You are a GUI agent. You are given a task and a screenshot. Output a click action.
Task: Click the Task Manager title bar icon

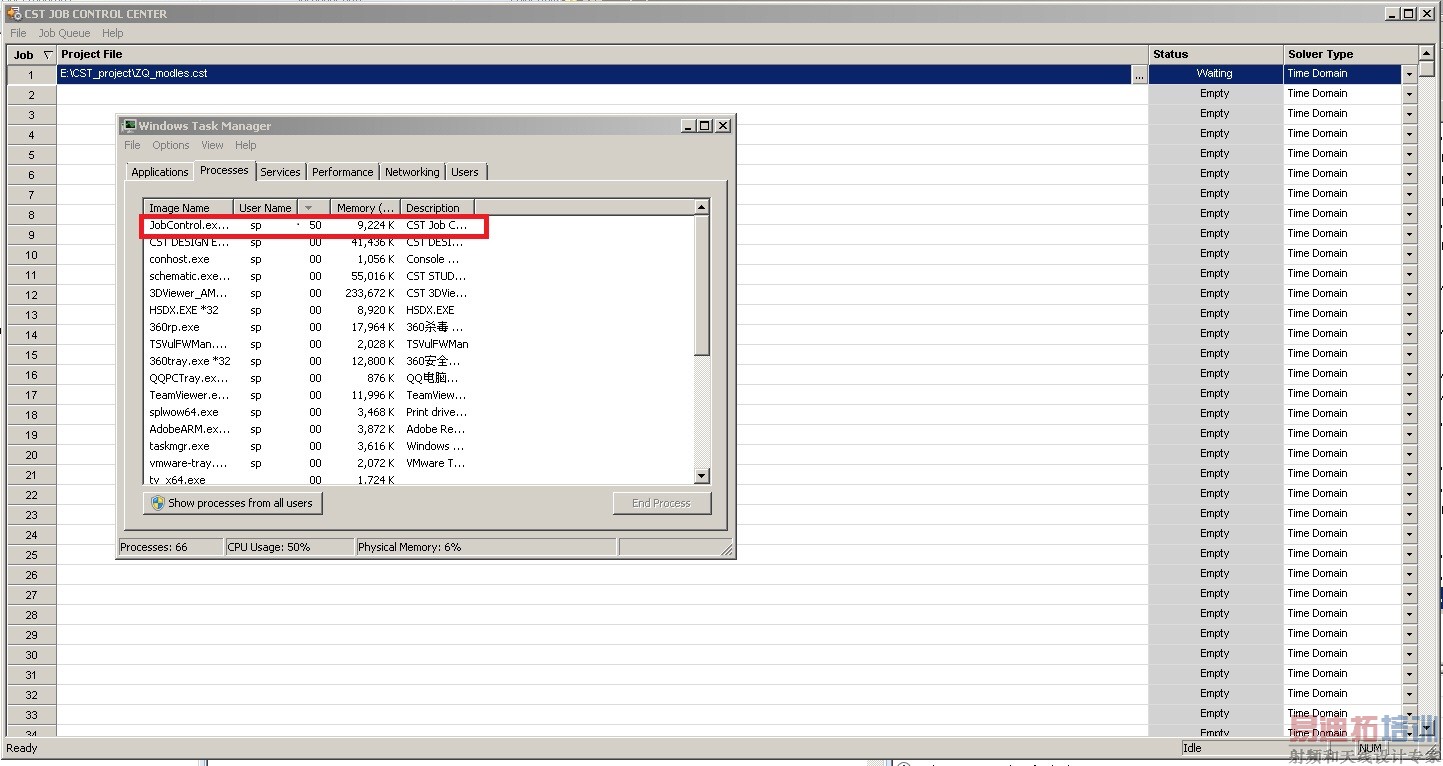click(129, 125)
